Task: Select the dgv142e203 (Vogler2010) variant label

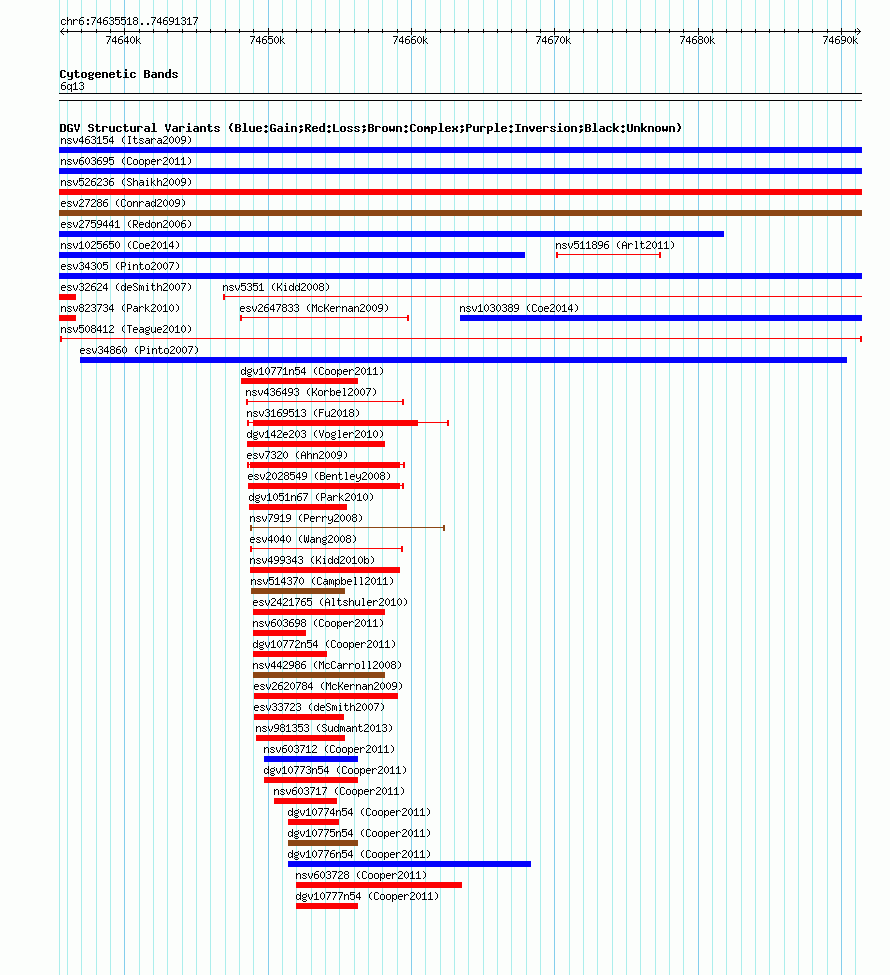Action: tap(315, 435)
